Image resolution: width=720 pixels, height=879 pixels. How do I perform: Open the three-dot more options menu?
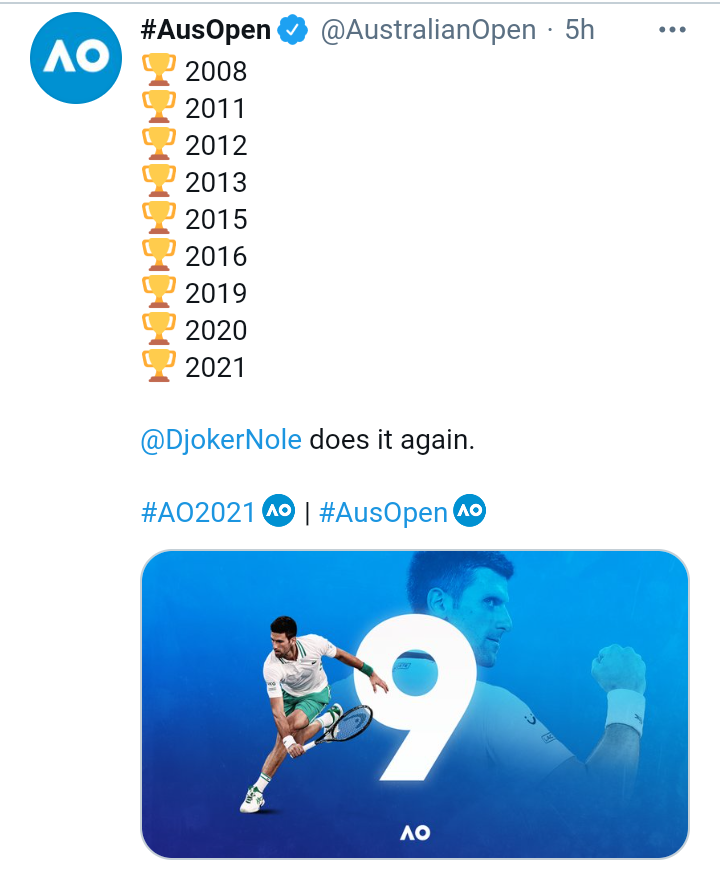tap(673, 30)
